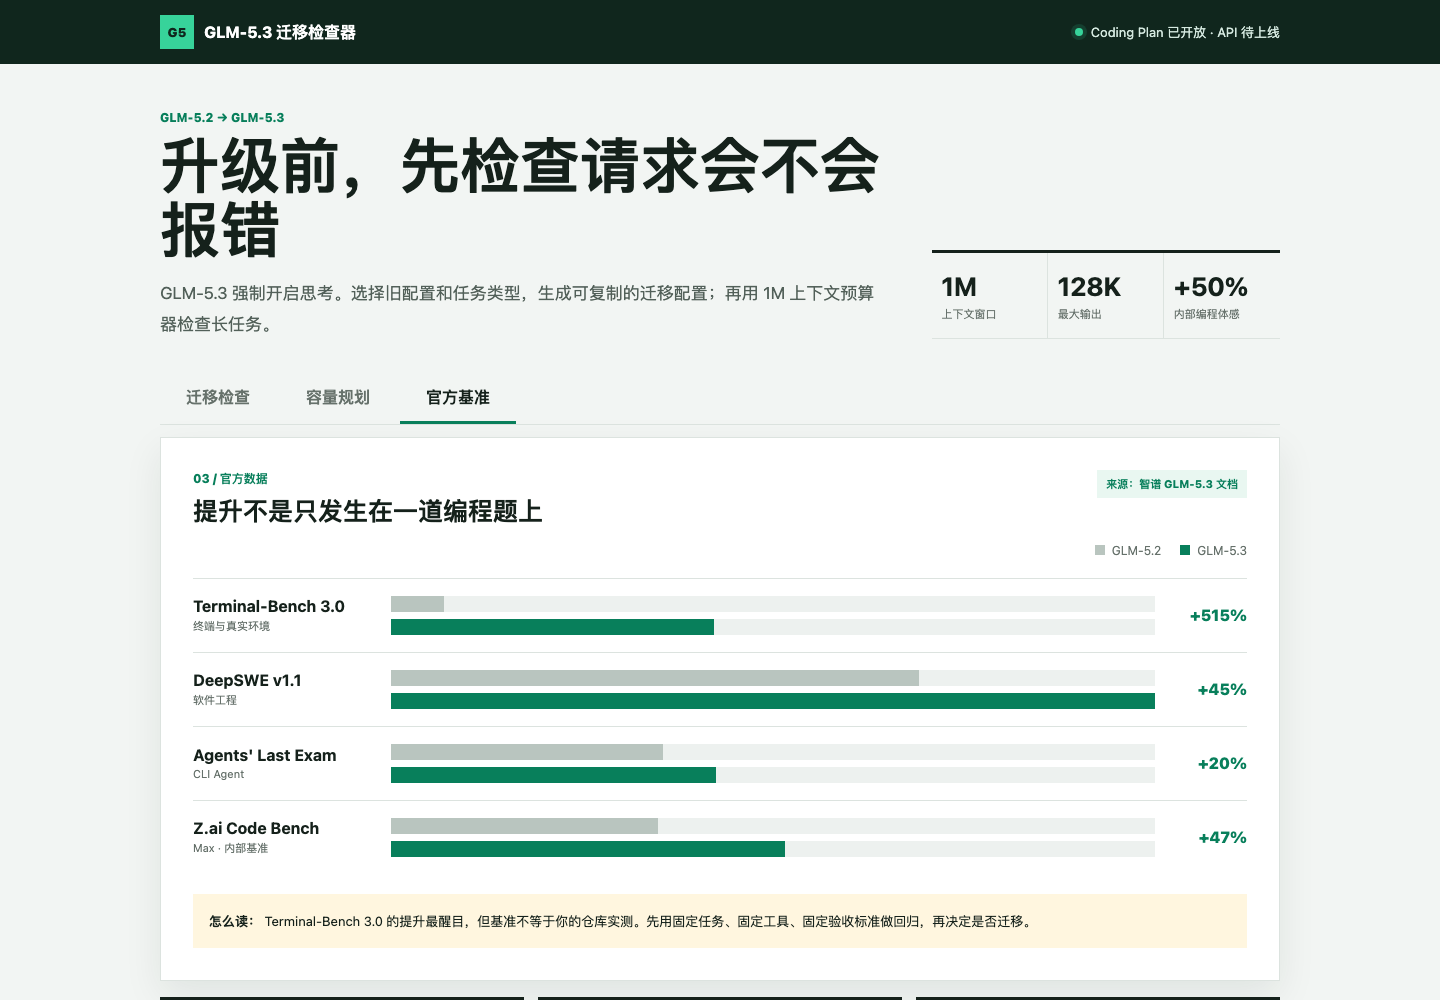This screenshot has height=1000, width=1440.
Task: Click the +50% stat value
Action: (x=1211, y=287)
